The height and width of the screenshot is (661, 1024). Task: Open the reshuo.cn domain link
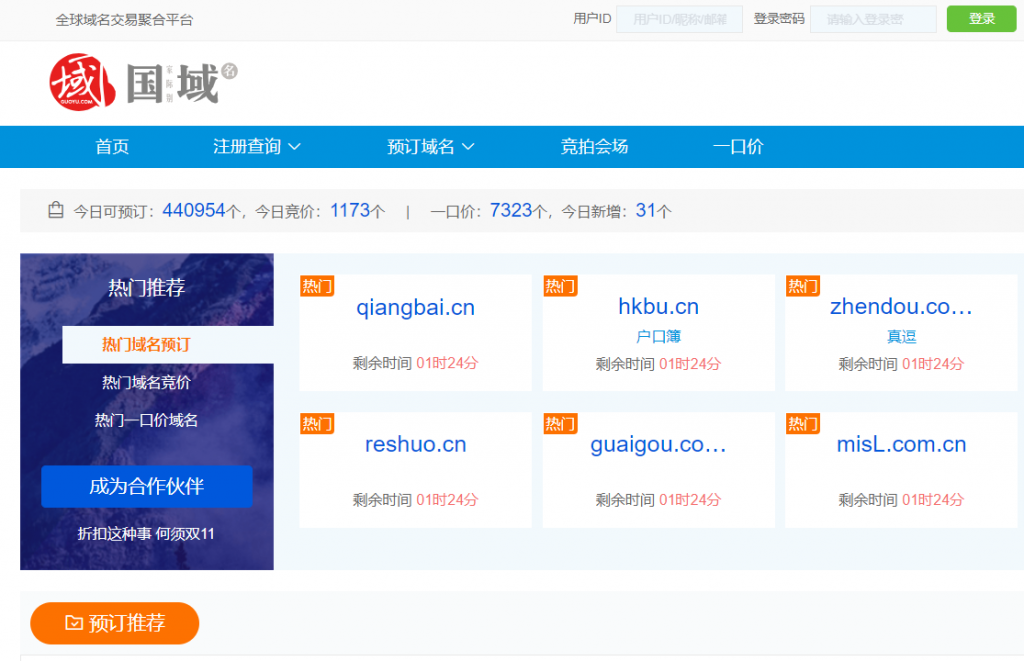coord(415,444)
